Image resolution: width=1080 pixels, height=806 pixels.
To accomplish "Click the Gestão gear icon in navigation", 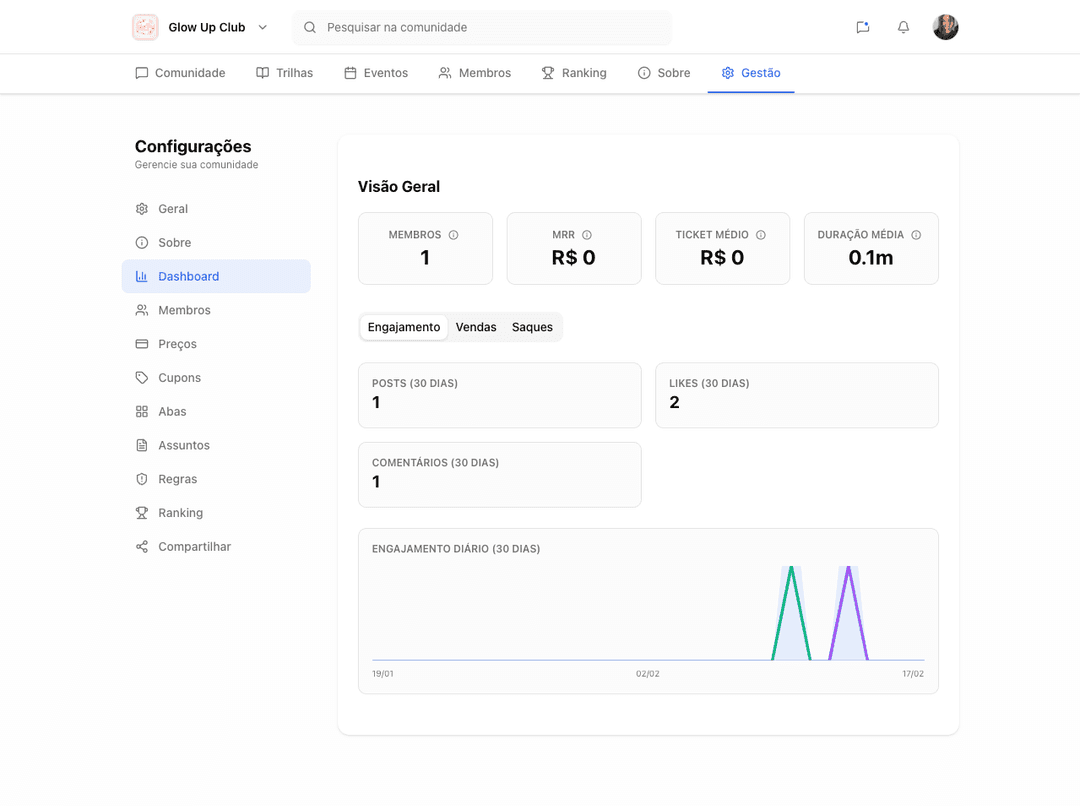I will click(727, 72).
